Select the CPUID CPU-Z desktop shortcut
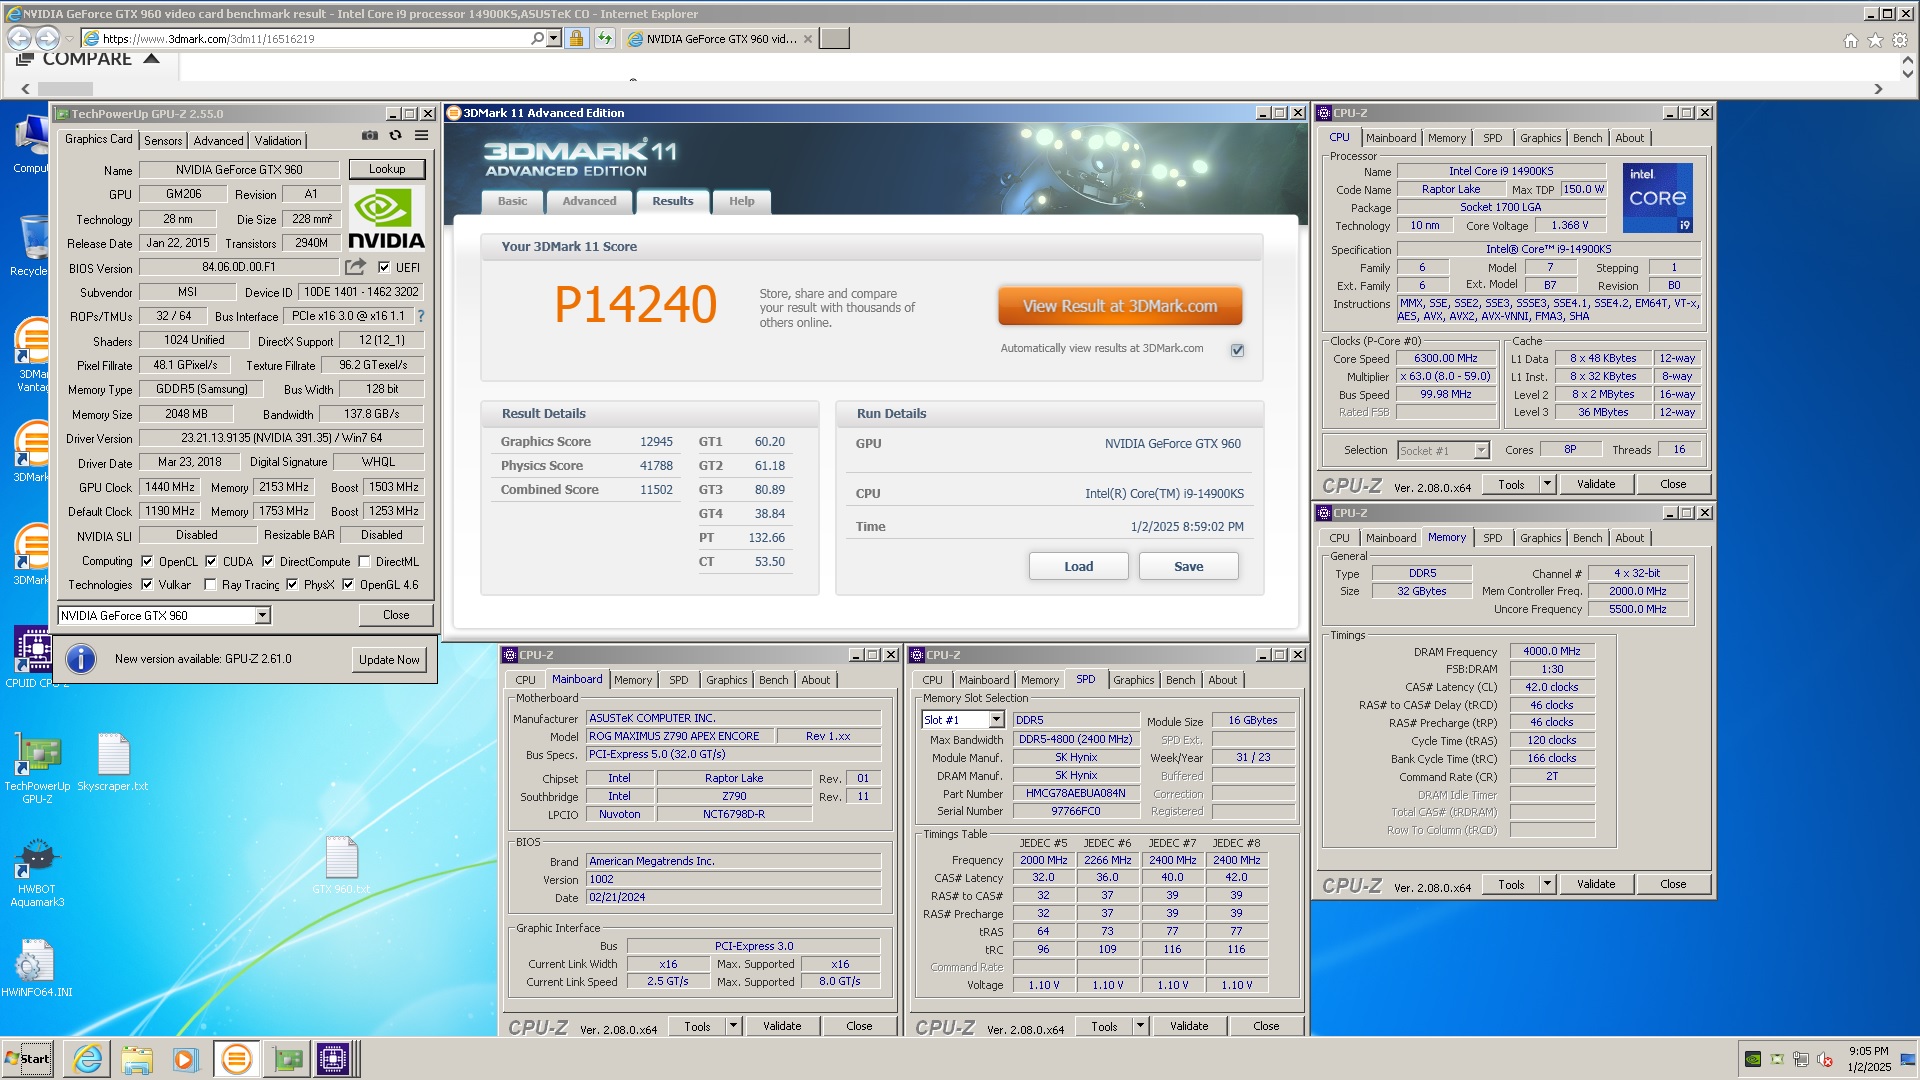 pos(35,657)
